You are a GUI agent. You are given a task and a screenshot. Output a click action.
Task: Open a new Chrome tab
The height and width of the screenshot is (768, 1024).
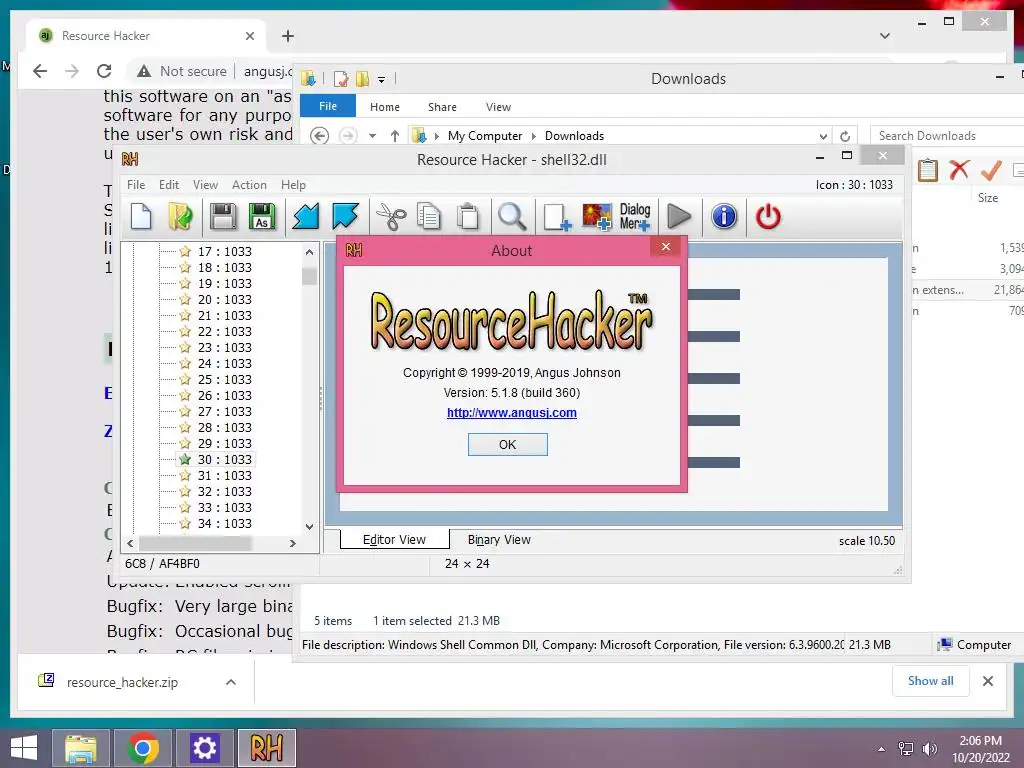click(288, 36)
